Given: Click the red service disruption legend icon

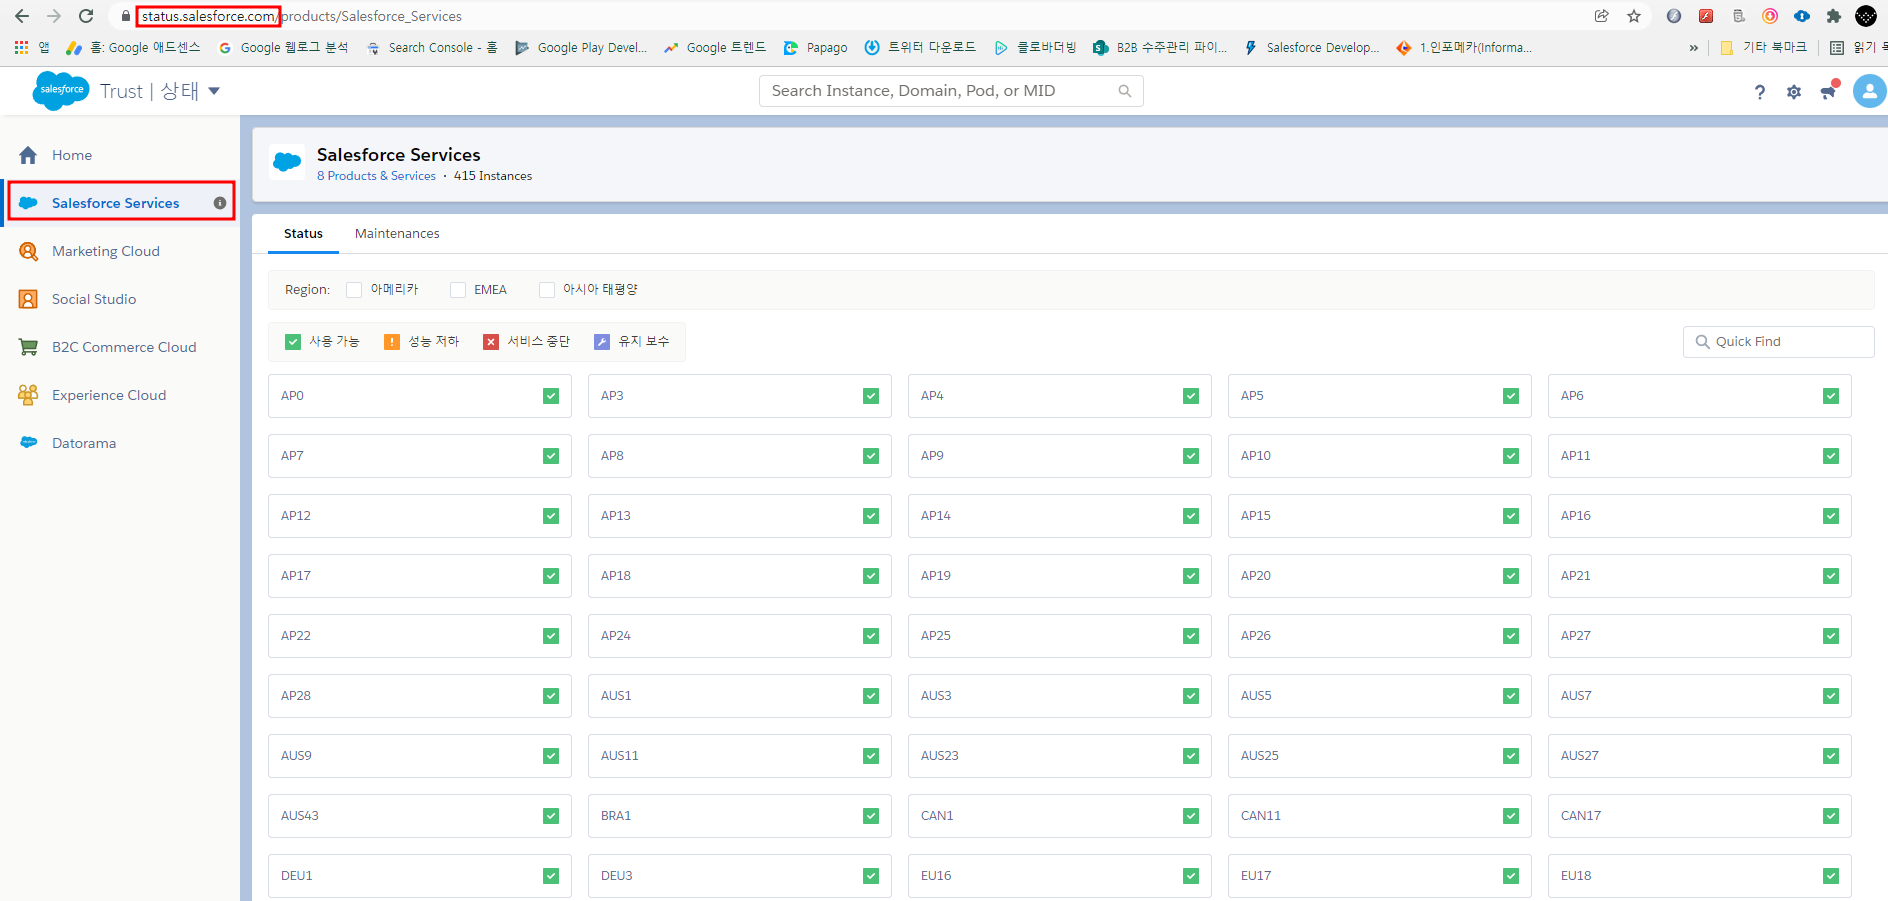Looking at the screenshot, I should (491, 342).
